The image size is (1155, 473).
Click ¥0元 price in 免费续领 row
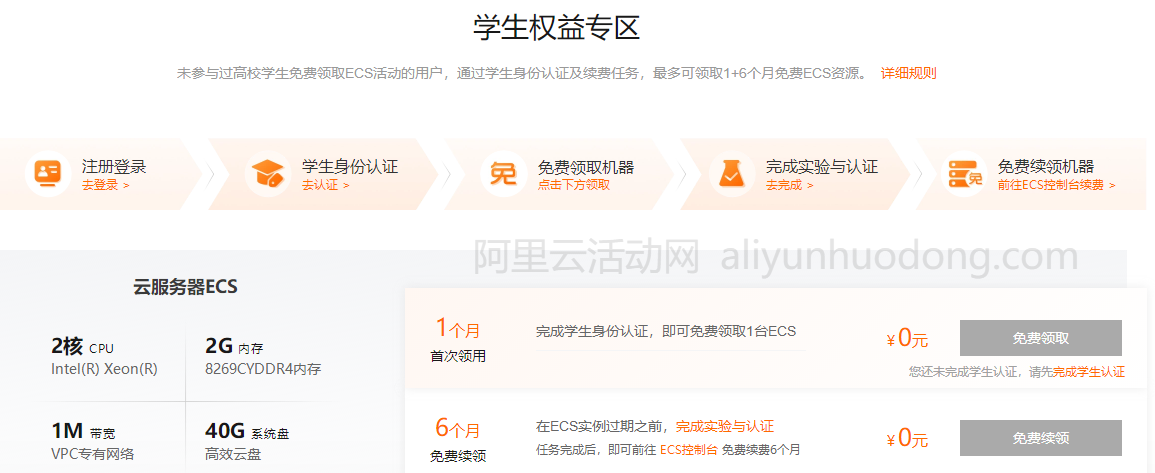coord(908,438)
